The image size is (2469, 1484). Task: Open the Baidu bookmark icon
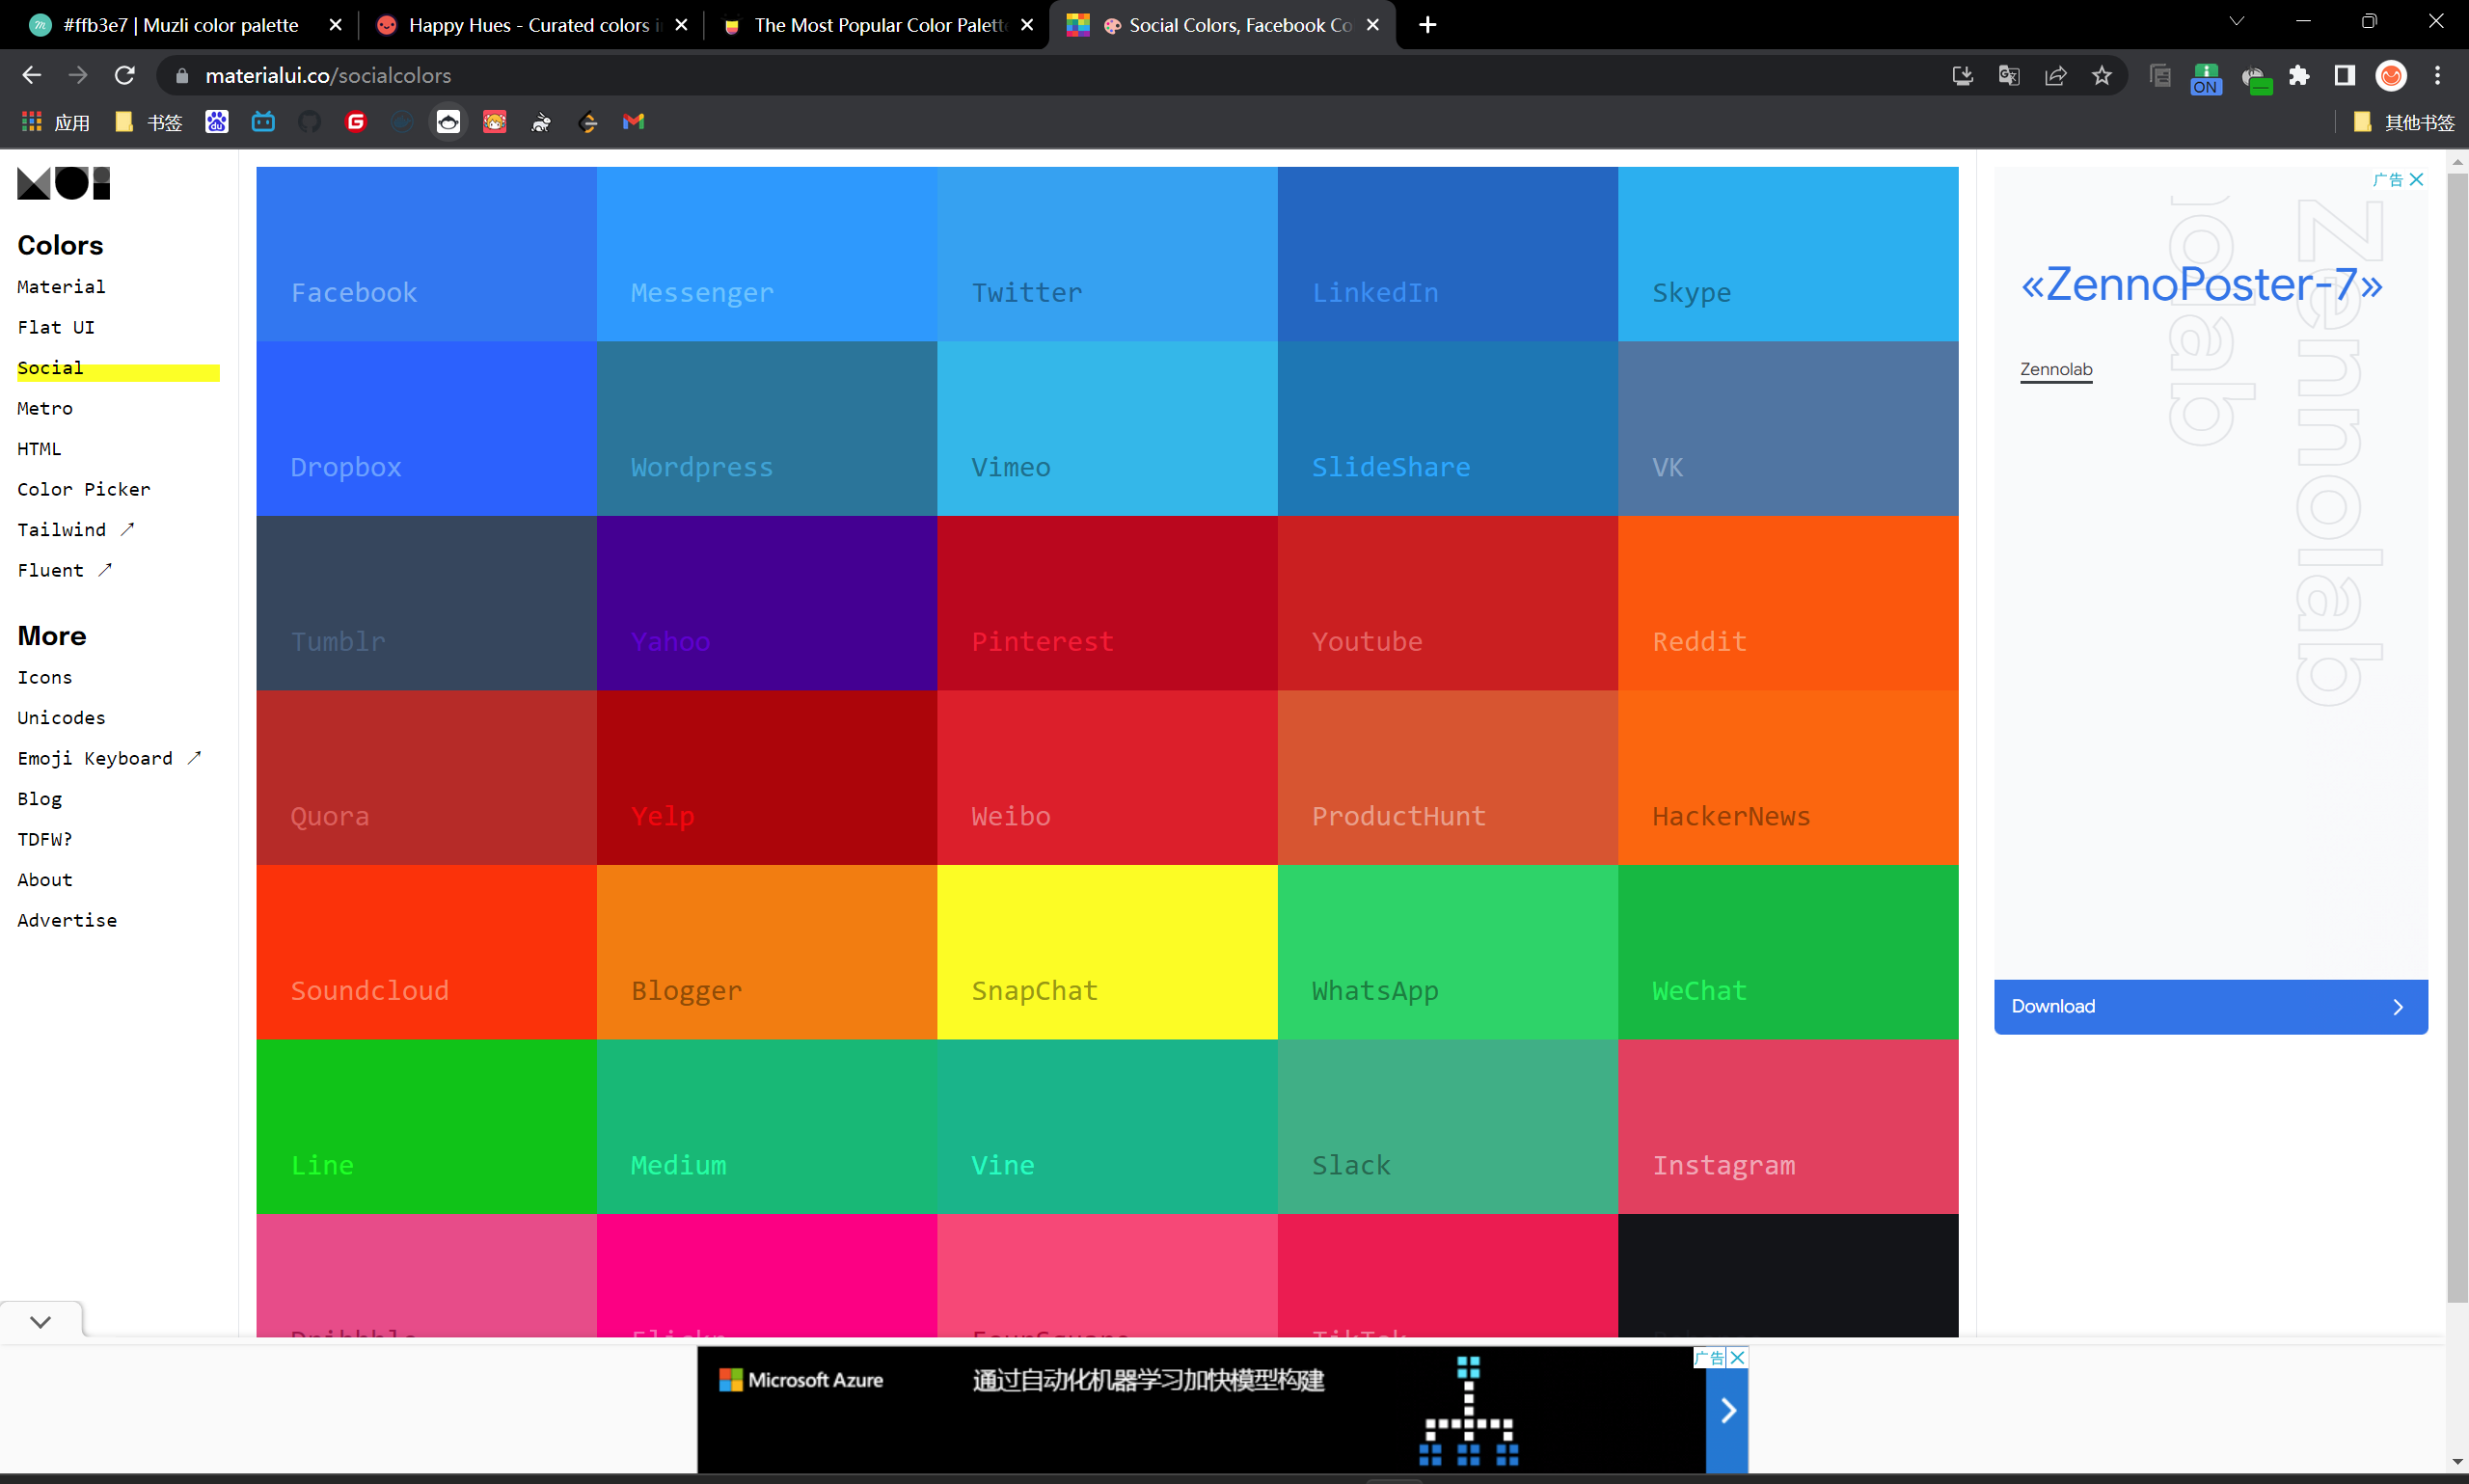pyautogui.click(x=217, y=122)
